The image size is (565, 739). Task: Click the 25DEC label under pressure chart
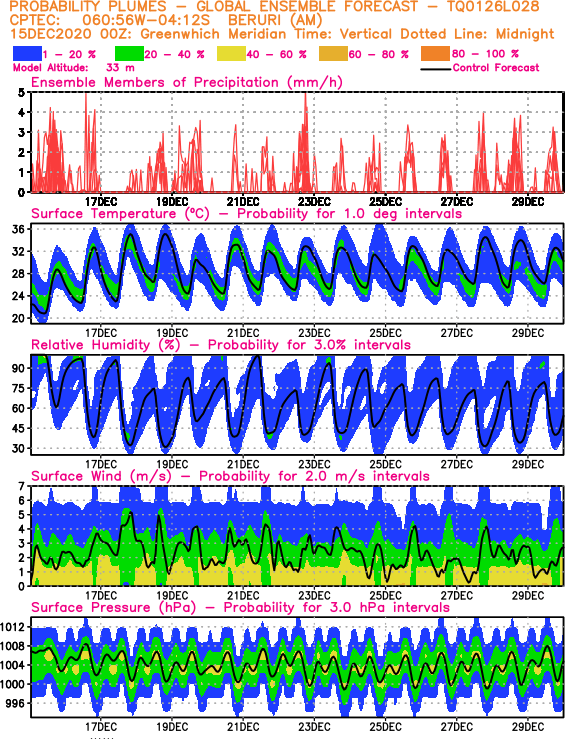385,727
